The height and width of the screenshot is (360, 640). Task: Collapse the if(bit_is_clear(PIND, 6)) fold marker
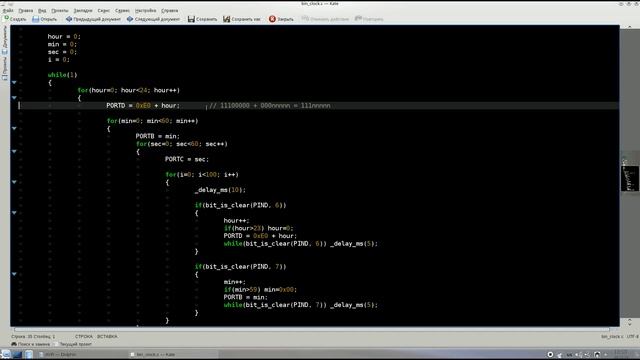pyautogui.click(x=14, y=213)
